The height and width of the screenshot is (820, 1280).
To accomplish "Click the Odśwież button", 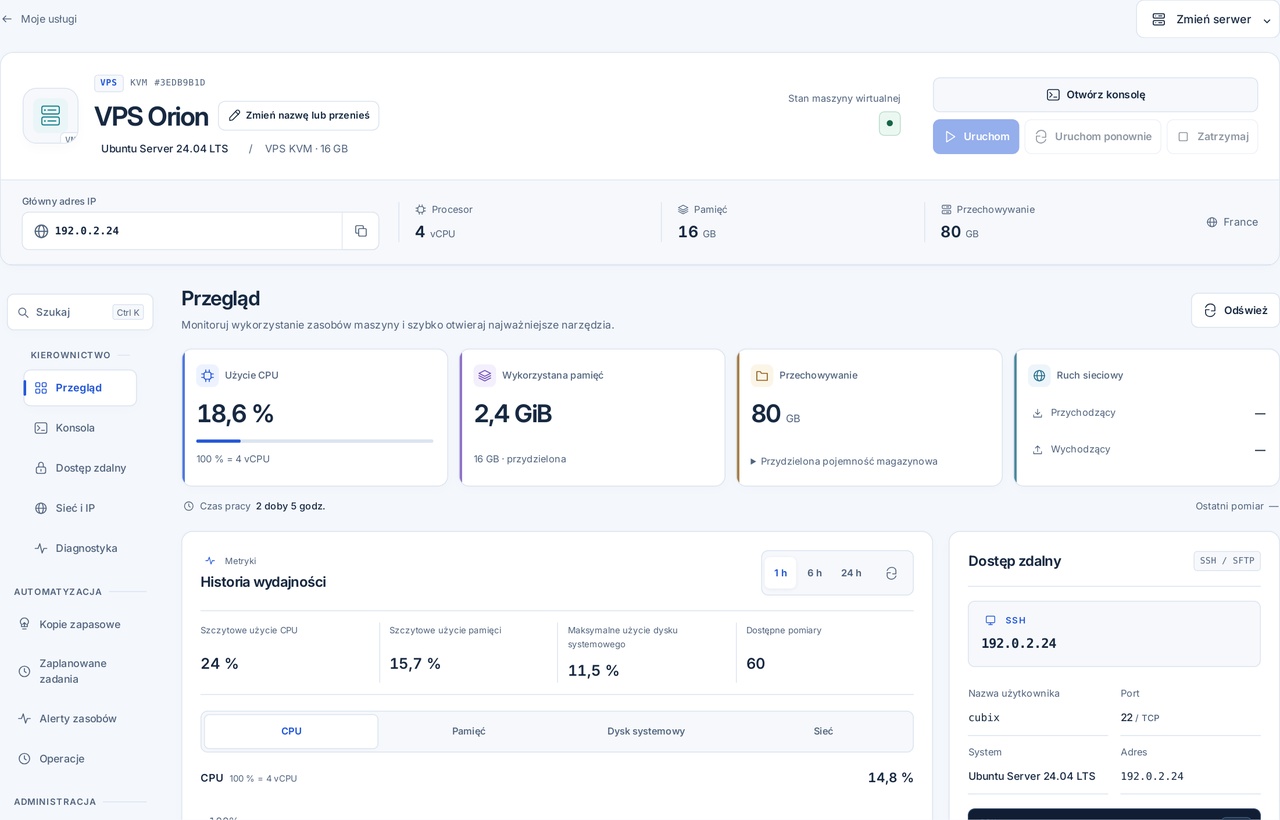I will click(1235, 310).
